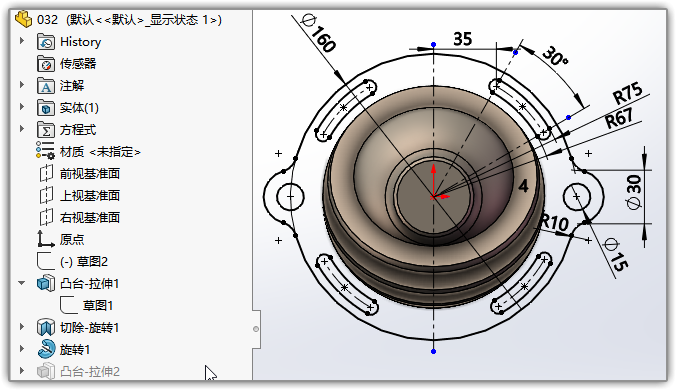Select the 上视基准面 label
Viewport: 676px width, 390px height.
[x=90, y=196]
